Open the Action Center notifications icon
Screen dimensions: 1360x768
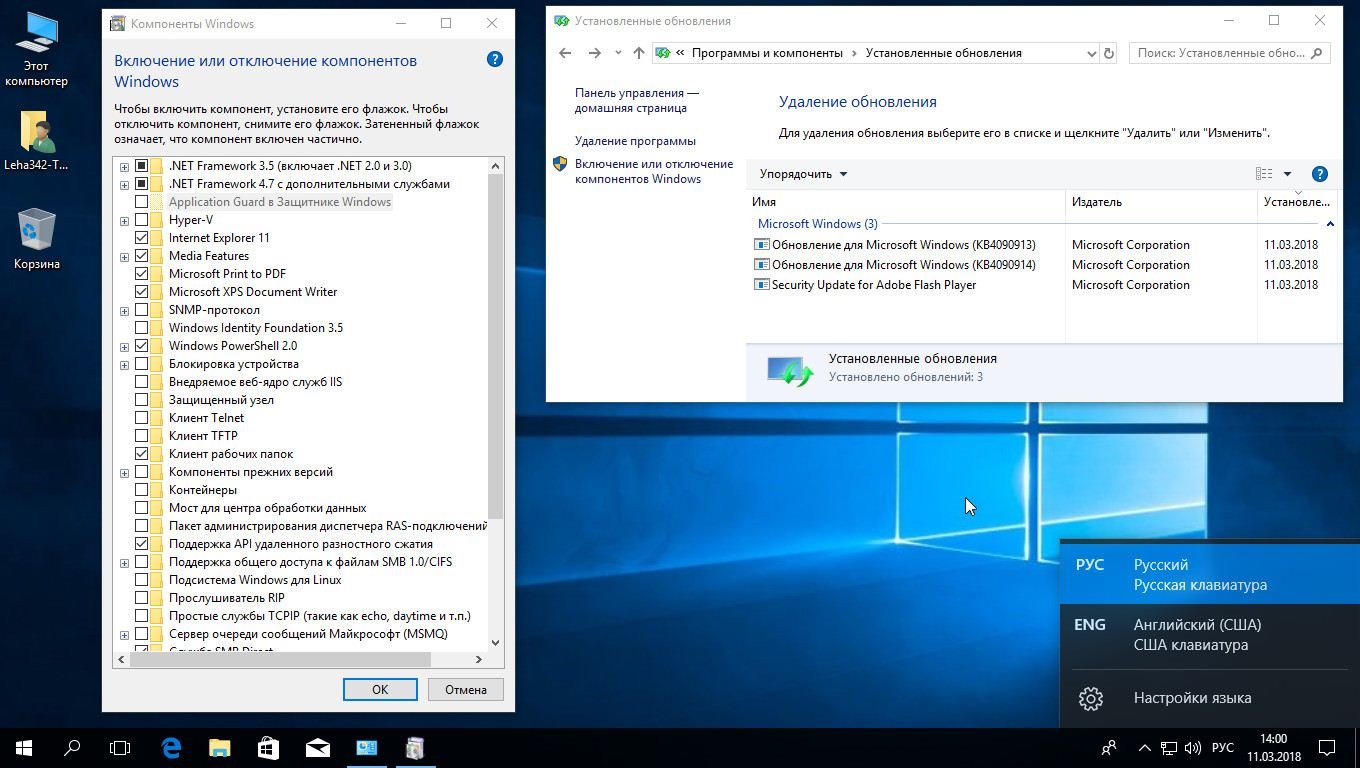tap(1327, 747)
